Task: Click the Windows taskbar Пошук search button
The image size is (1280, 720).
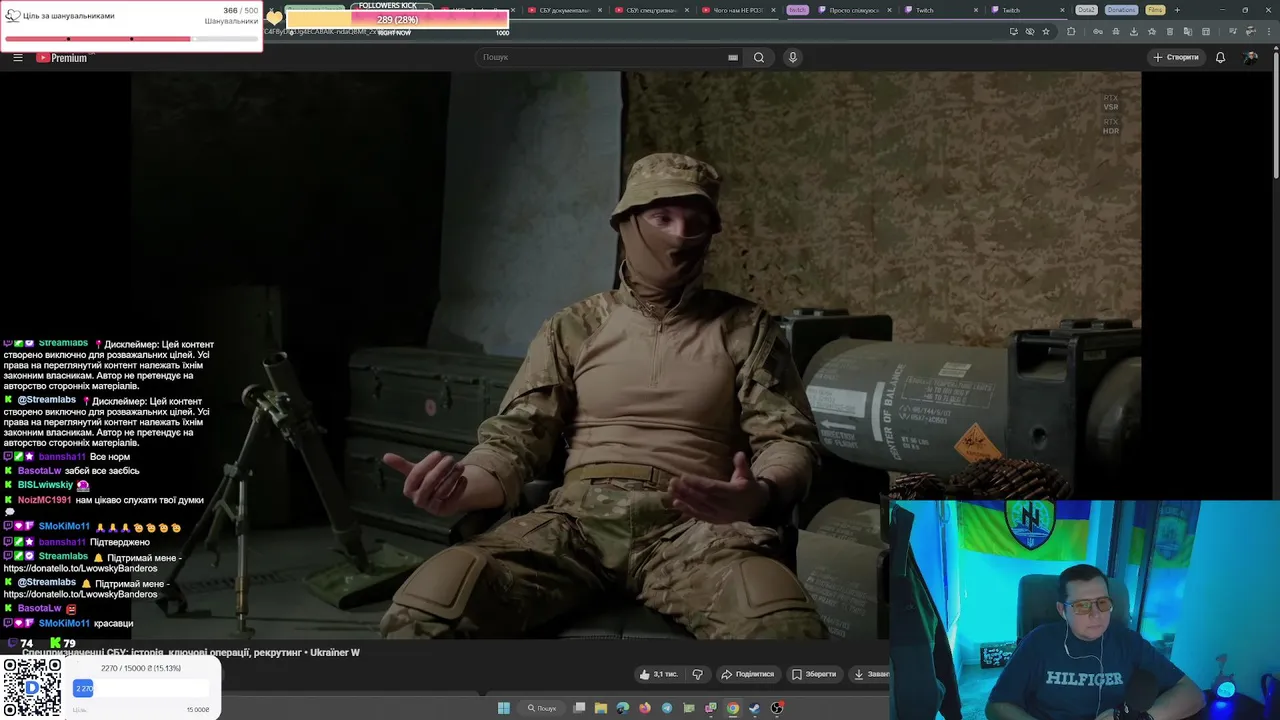Action: [542, 708]
